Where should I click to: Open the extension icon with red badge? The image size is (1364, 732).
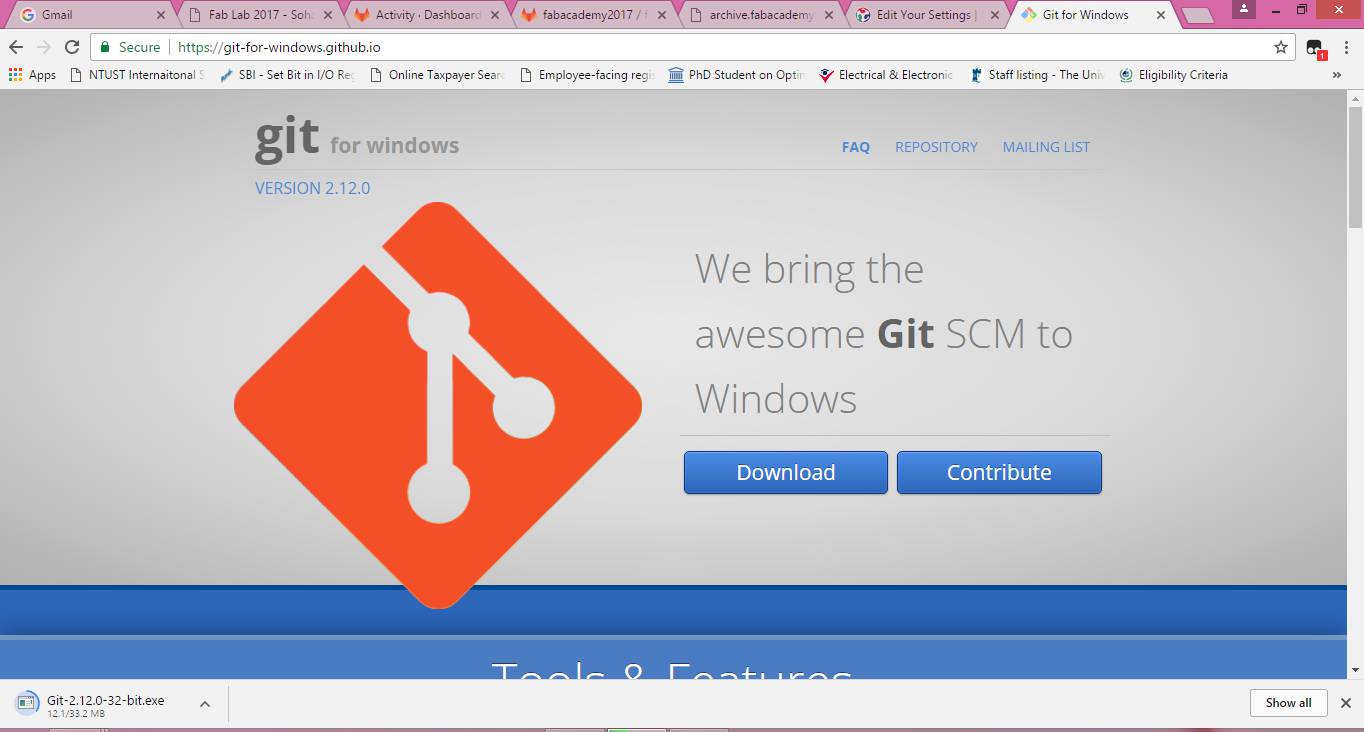tap(1315, 48)
